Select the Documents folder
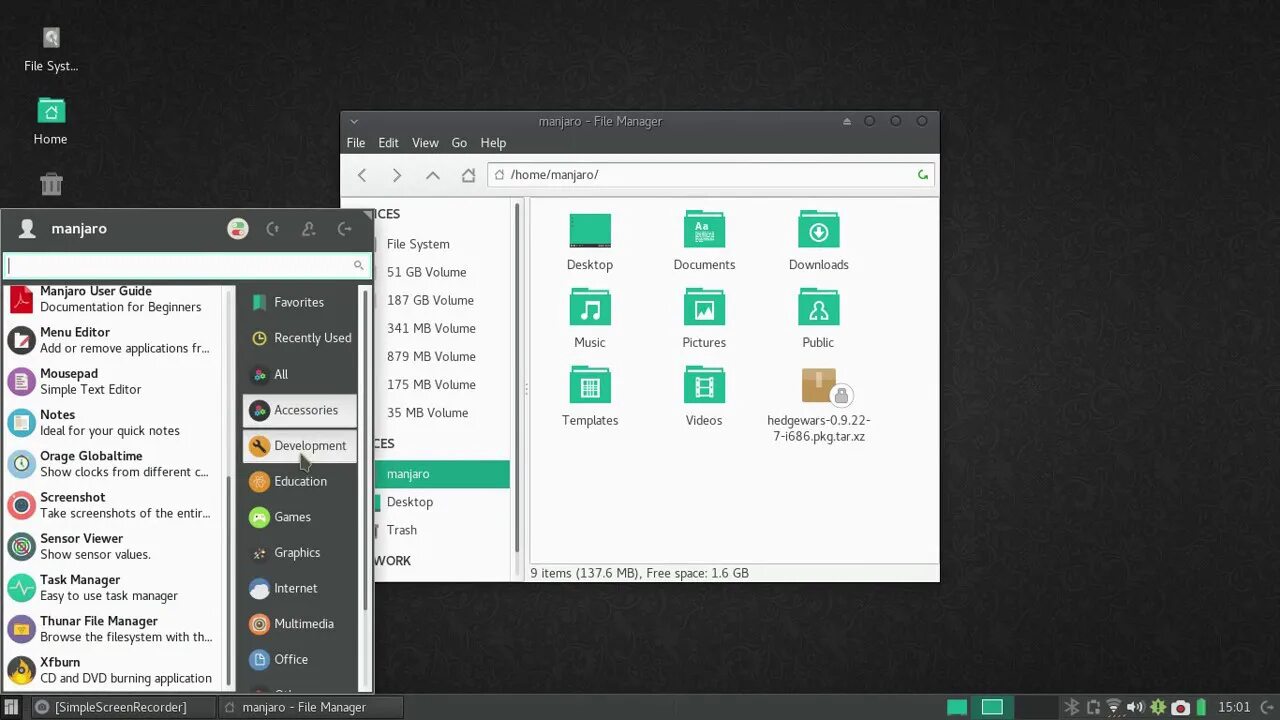Viewport: 1280px width, 720px height. click(x=704, y=241)
